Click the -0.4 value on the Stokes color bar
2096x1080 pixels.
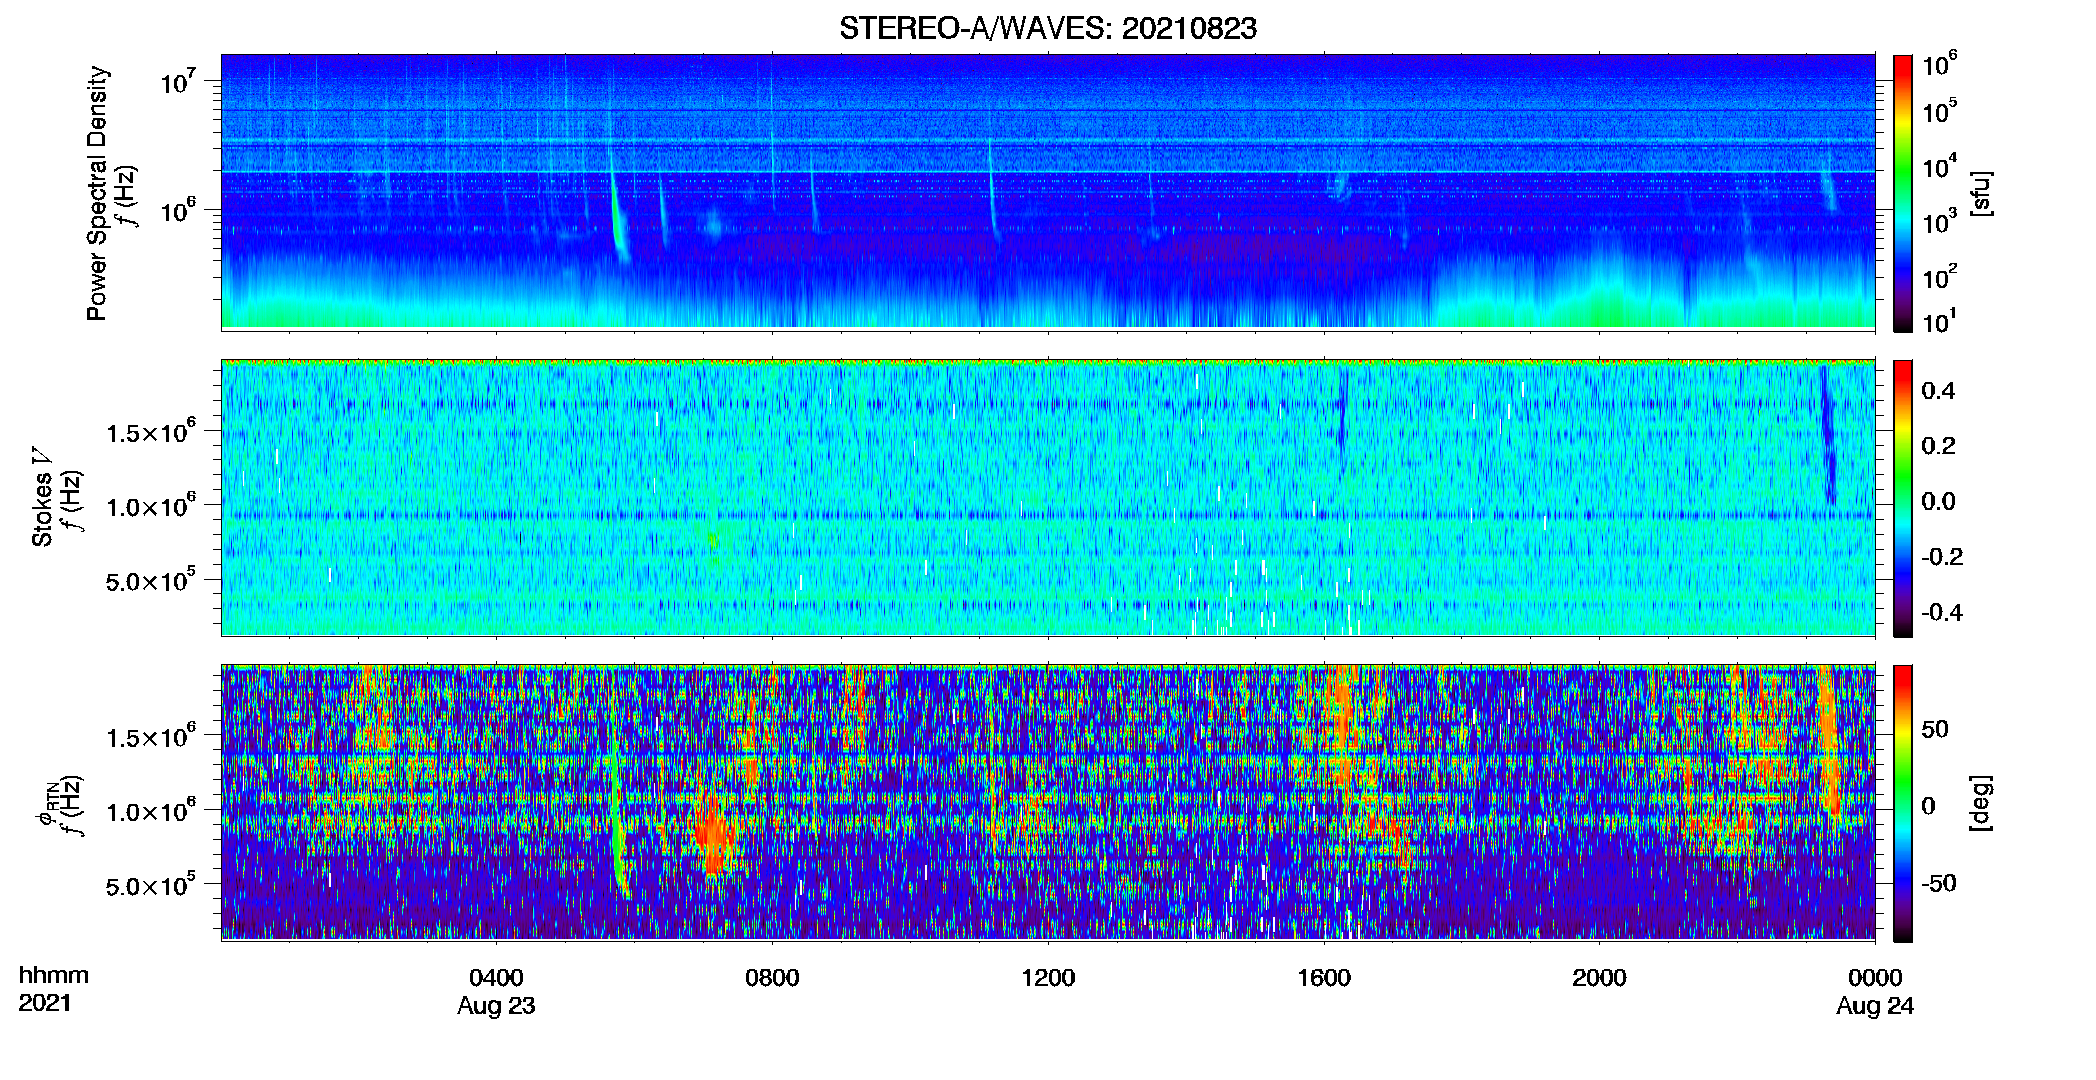(x=1942, y=612)
